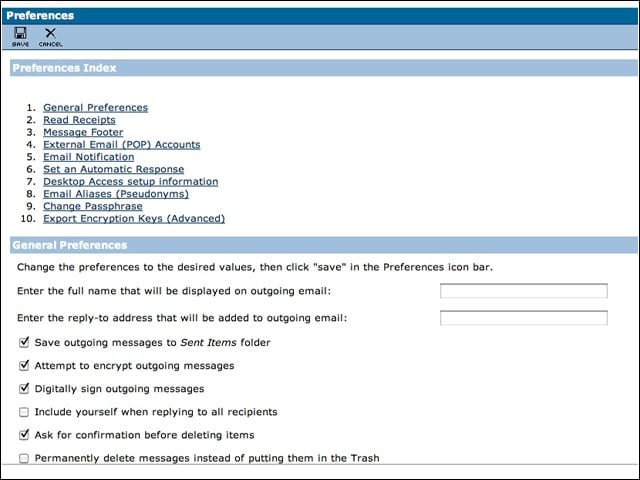Screen dimensions: 640x480
Task: Open External Email (POP) Accounts link
Action: tap(122, 144)
